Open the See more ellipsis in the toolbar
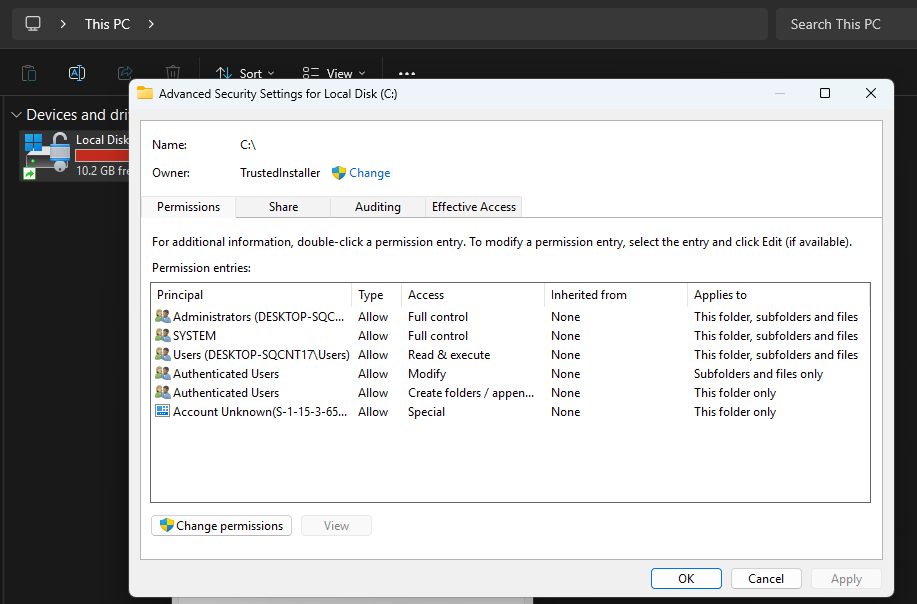This screenshot has width=917, height=604. tap(406, 72)
